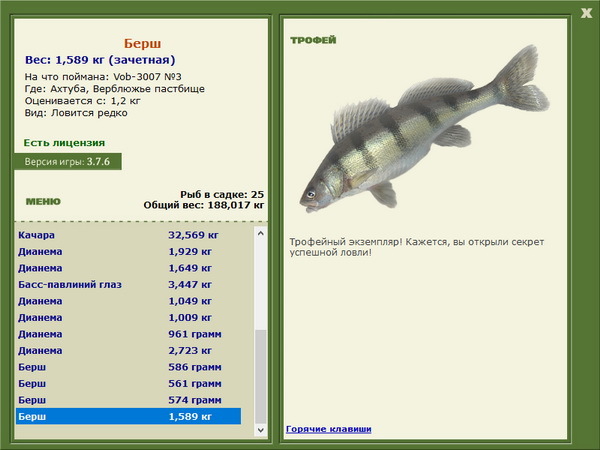600x450 pixels.
Task: Click the ТРОФЕЙ heading
Action: tap(313, 40)
